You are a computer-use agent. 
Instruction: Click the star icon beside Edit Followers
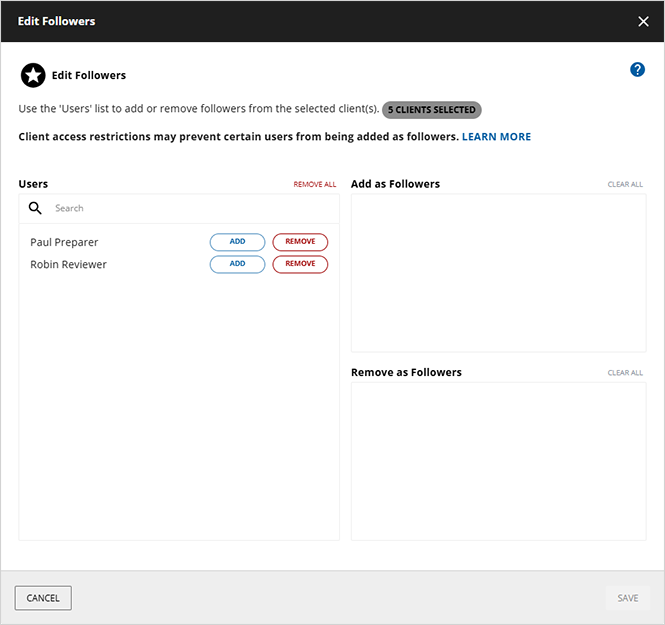33,75
